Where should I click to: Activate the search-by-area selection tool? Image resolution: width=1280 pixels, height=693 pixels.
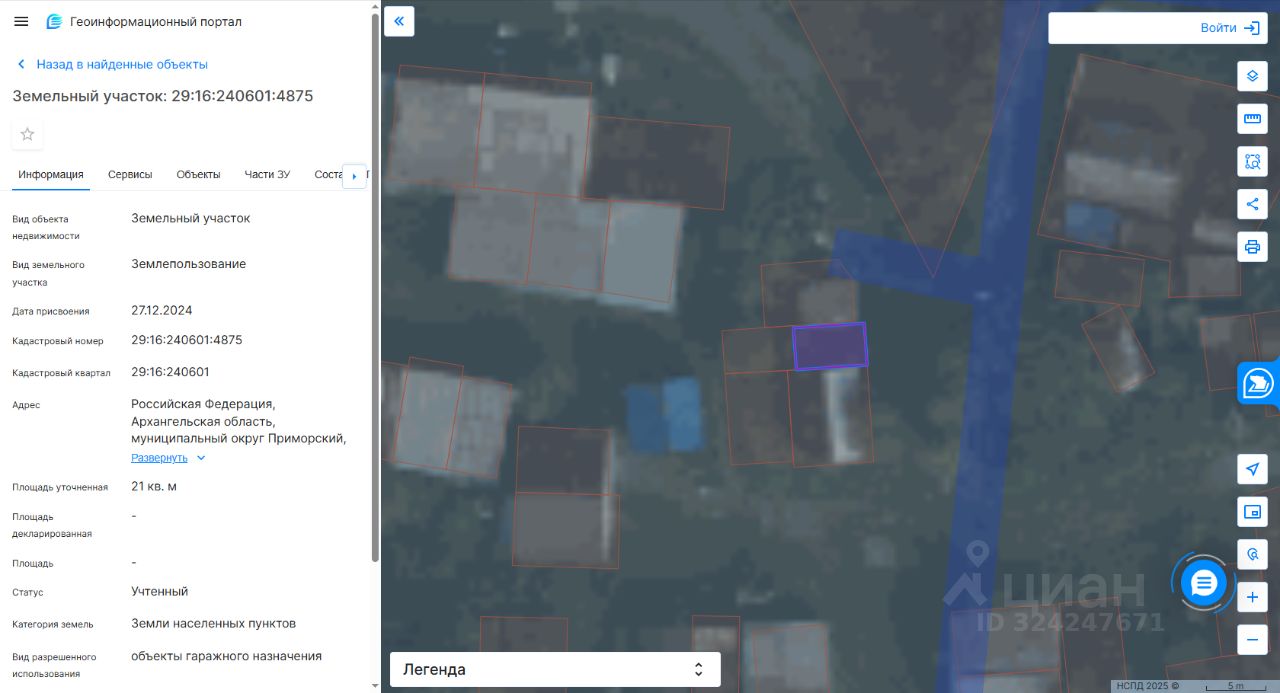click(1252, 161)
